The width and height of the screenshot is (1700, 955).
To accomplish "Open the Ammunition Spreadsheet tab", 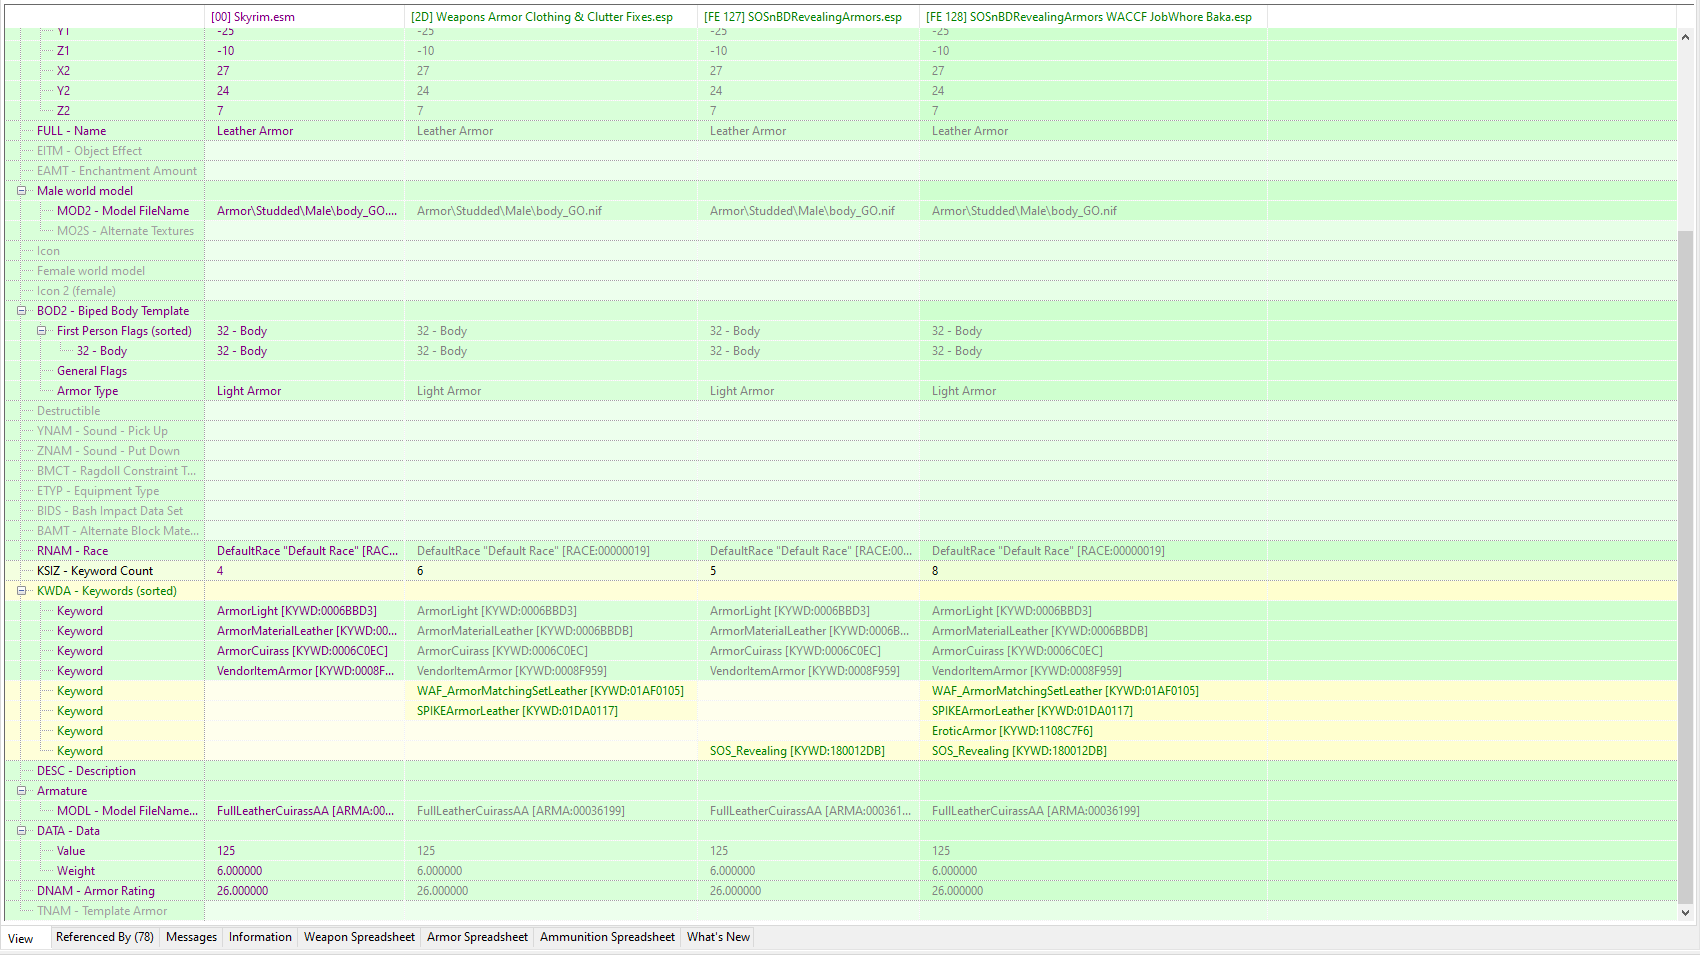I will 607,937.
